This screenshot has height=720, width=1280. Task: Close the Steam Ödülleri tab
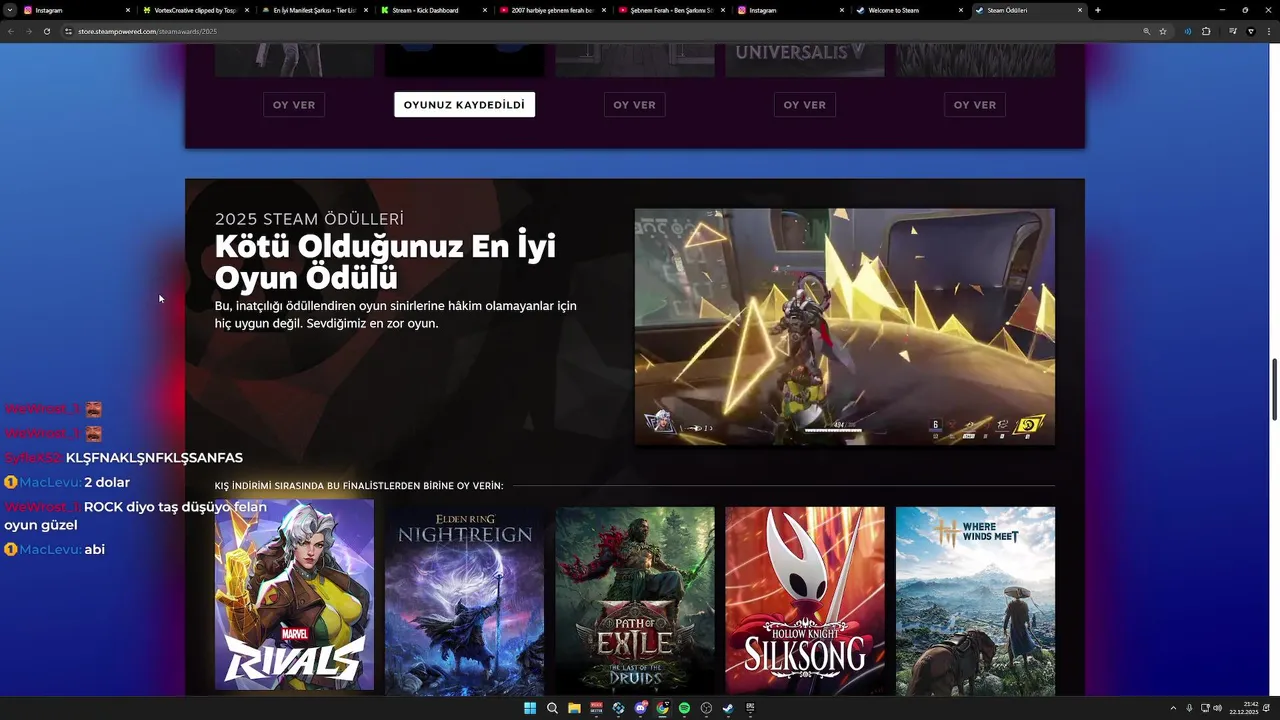point(1080,10)
